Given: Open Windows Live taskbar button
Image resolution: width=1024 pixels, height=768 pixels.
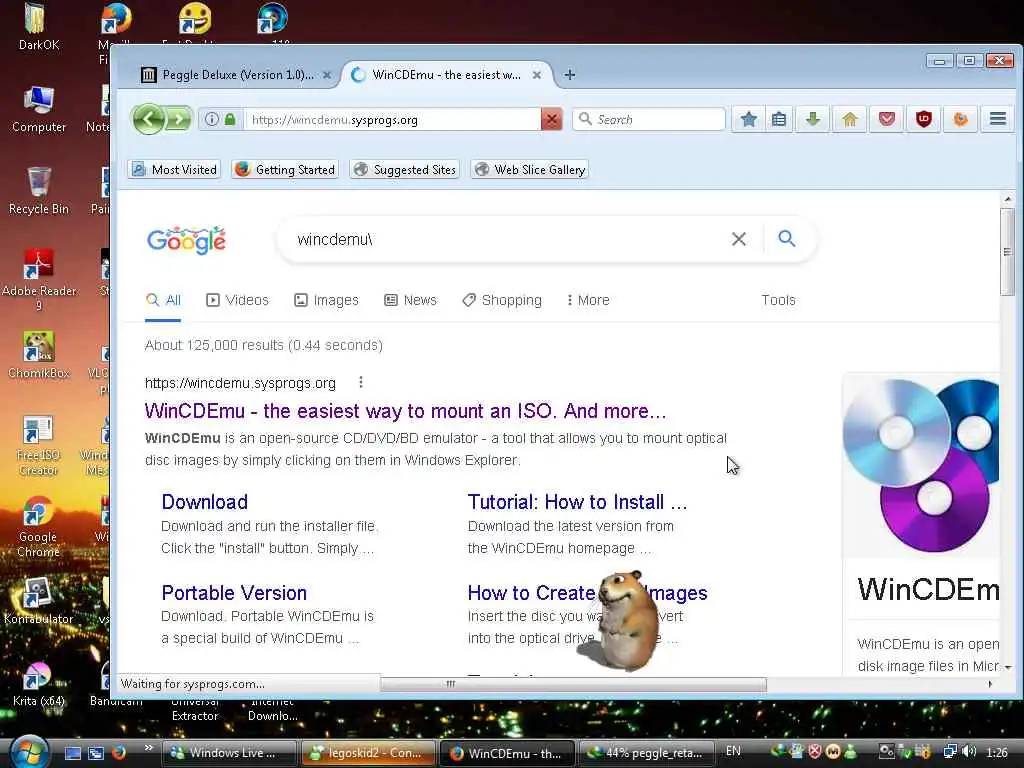Looking at the screenshot, I should (231, 753).
